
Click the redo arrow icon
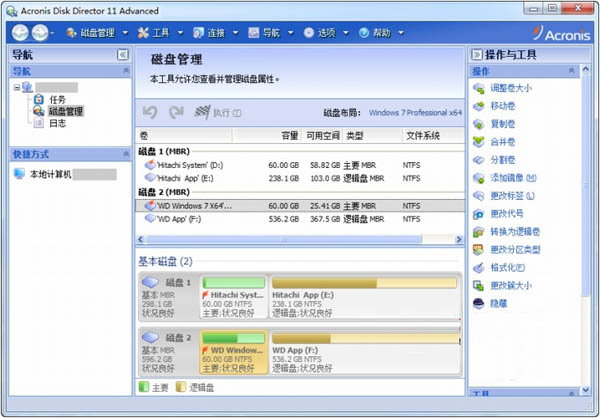[176, 113]
